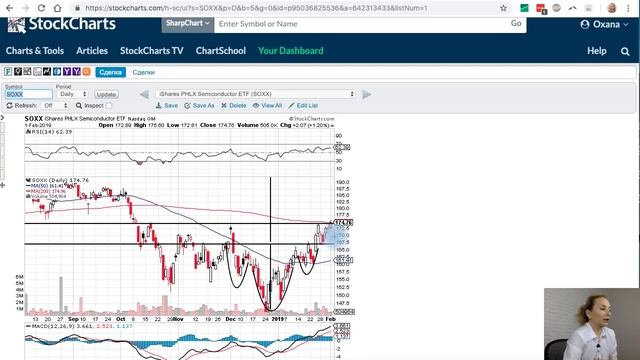The height and width of the screenshot is (360, 640).
Task: Click the Save As link
Action: pos(199,106)
